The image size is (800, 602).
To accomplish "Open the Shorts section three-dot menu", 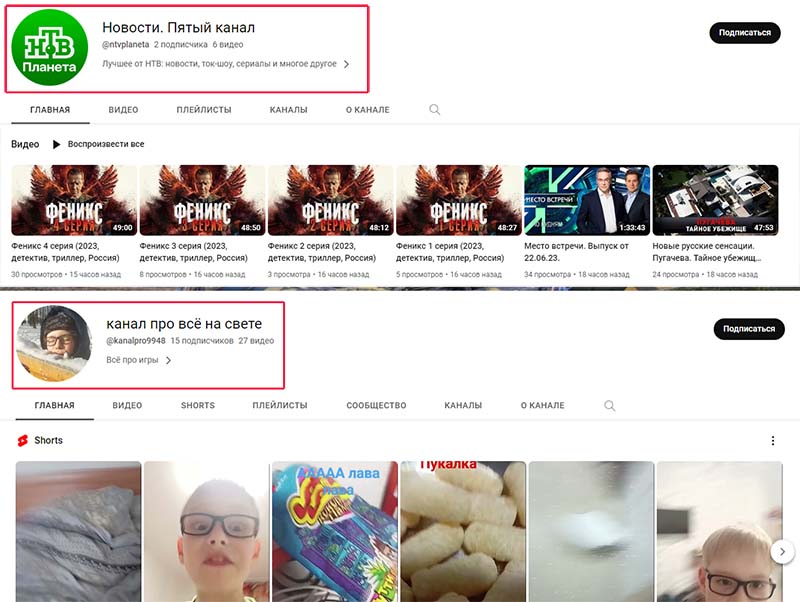I will click(x=773, y=440).
